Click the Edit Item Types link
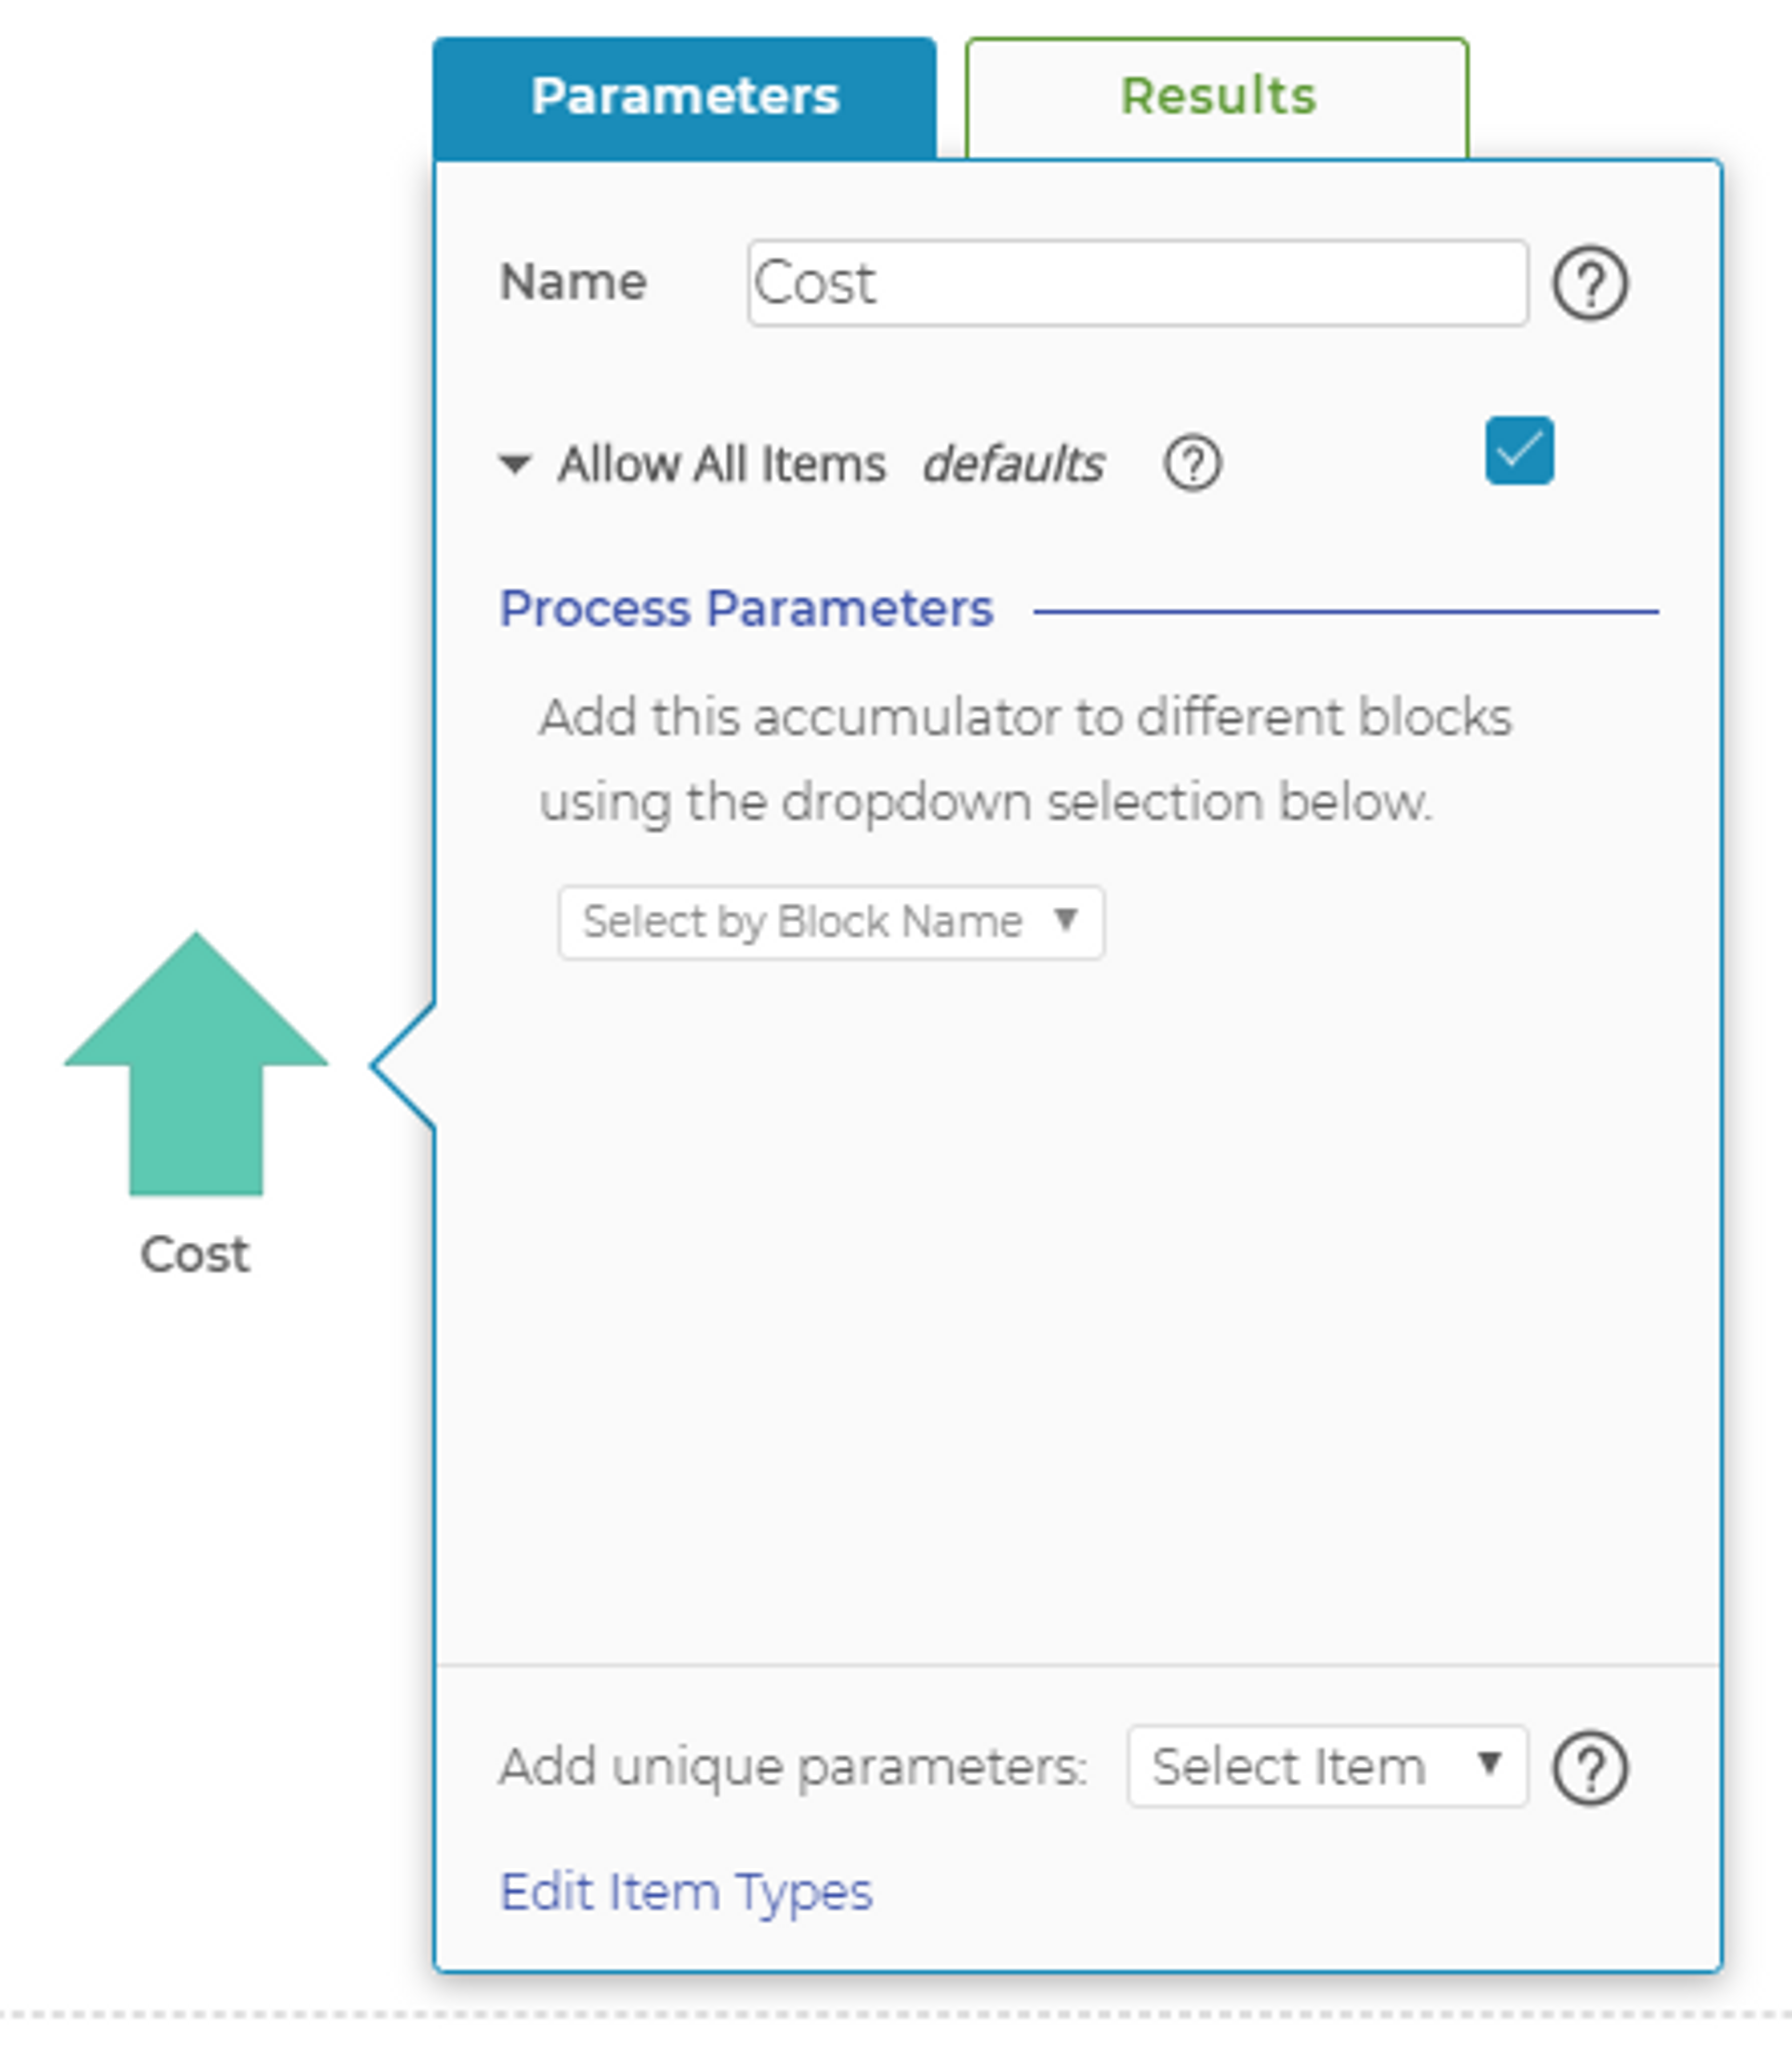This screenshot has width=1792, height=2046. 686,1892
